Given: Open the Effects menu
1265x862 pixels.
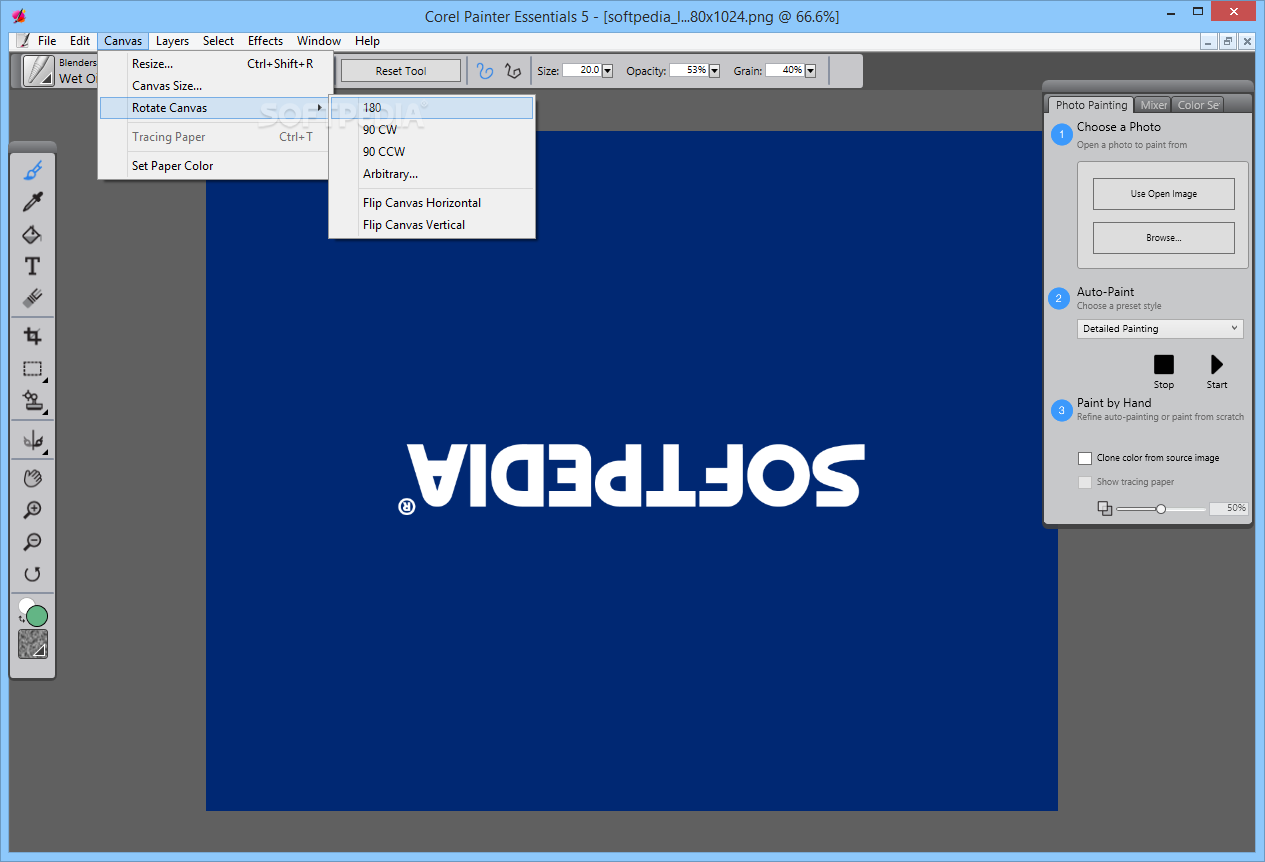Looking at the screenshot, I should 265,41.
